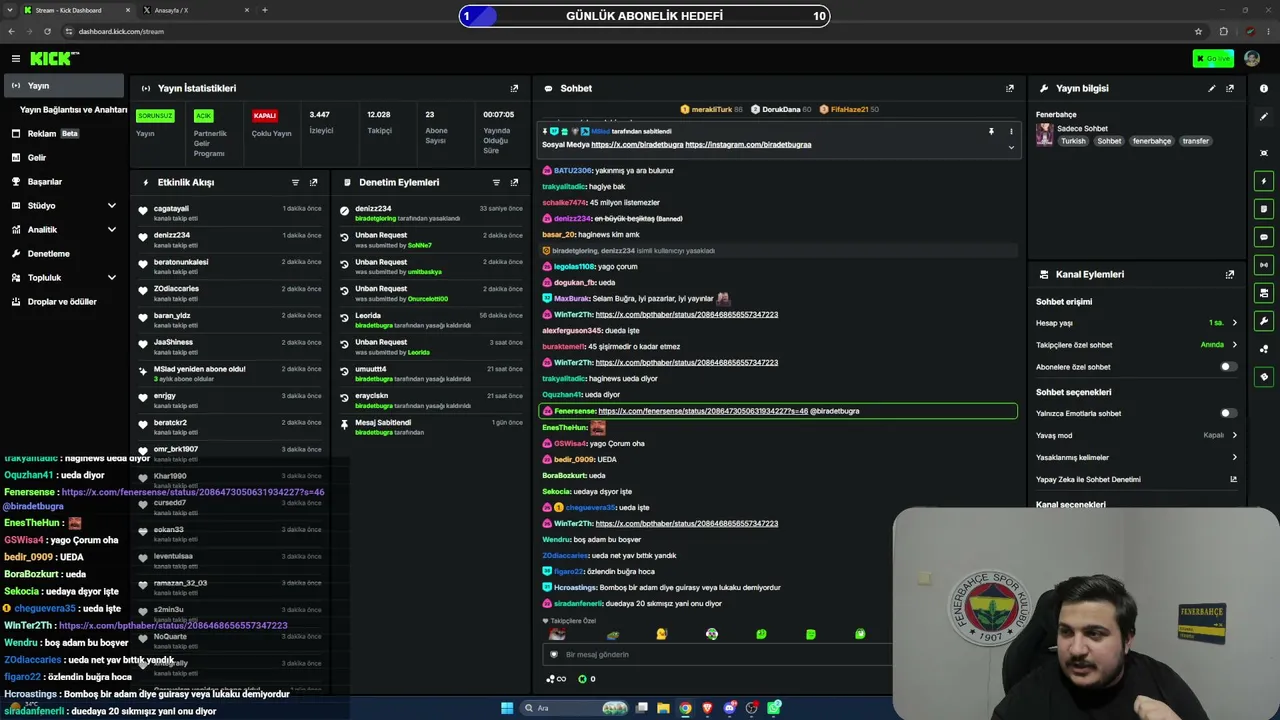Image resolution: width=1280 pixels, height=720 pixels.
Task: Filter the Etkinlik Akışı feed
Action: click(x=295, y=183)
